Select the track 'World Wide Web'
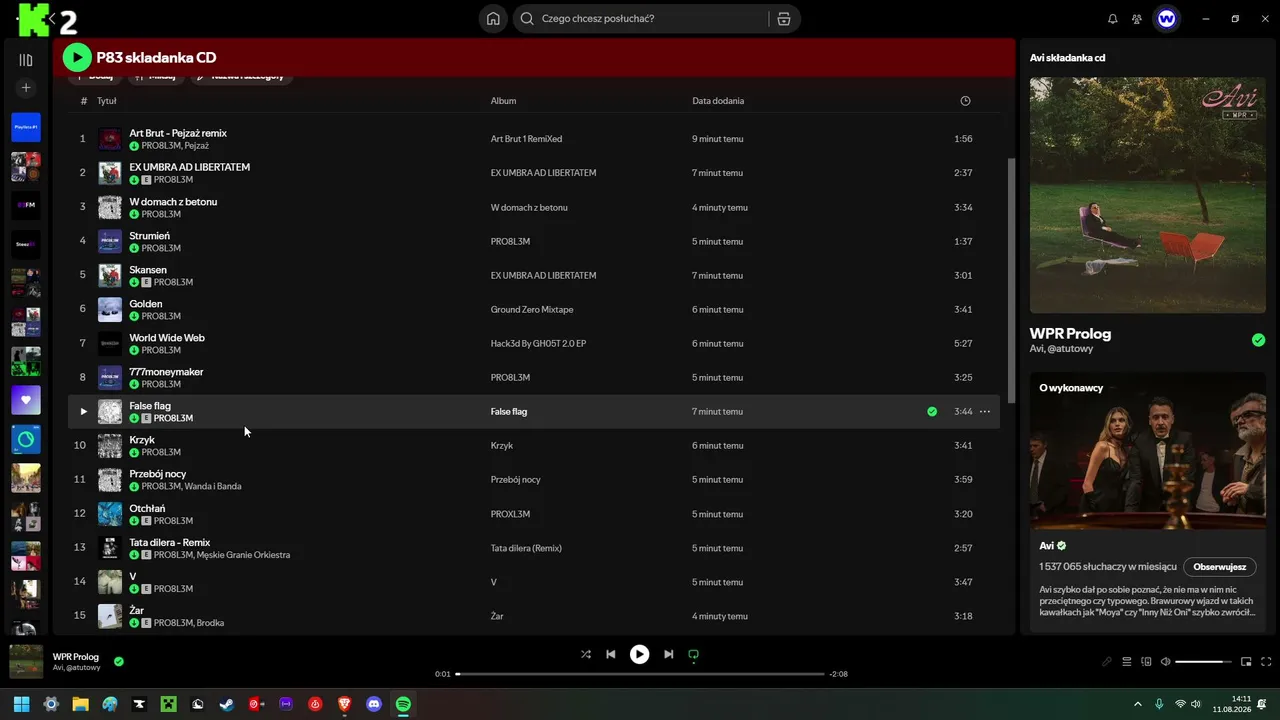 coord(167,338)
